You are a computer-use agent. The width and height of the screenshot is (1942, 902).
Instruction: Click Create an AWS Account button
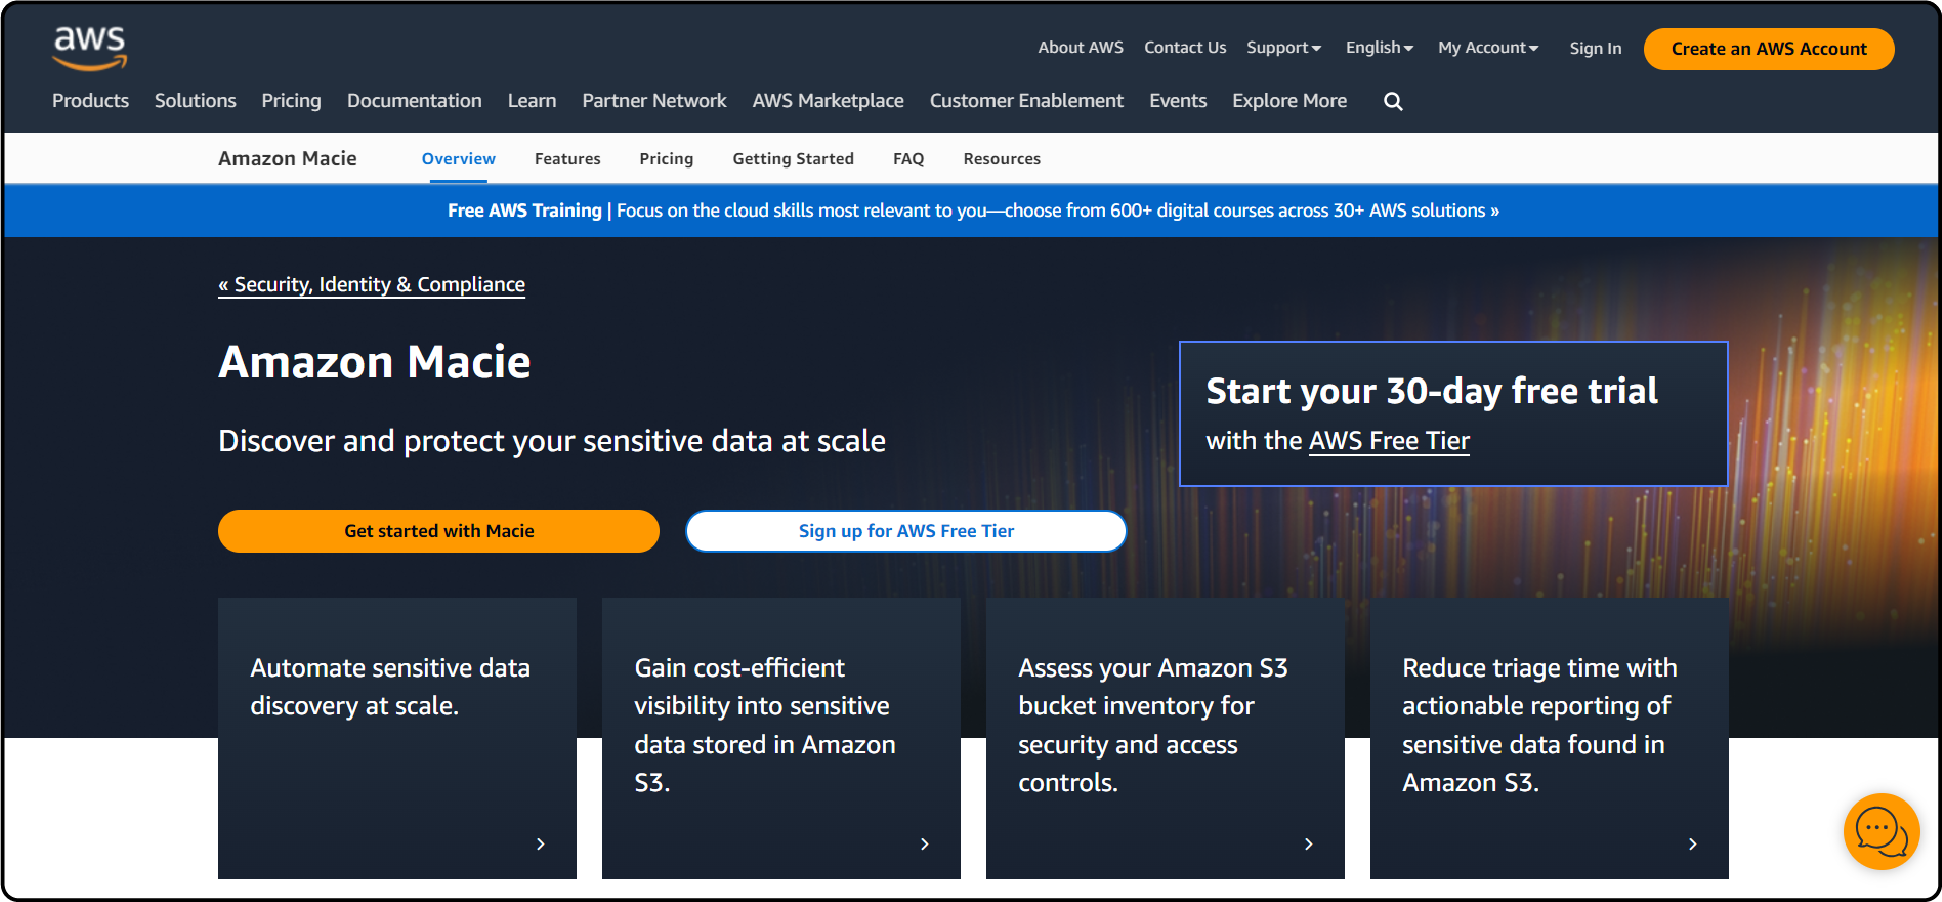coord(1769,49)
